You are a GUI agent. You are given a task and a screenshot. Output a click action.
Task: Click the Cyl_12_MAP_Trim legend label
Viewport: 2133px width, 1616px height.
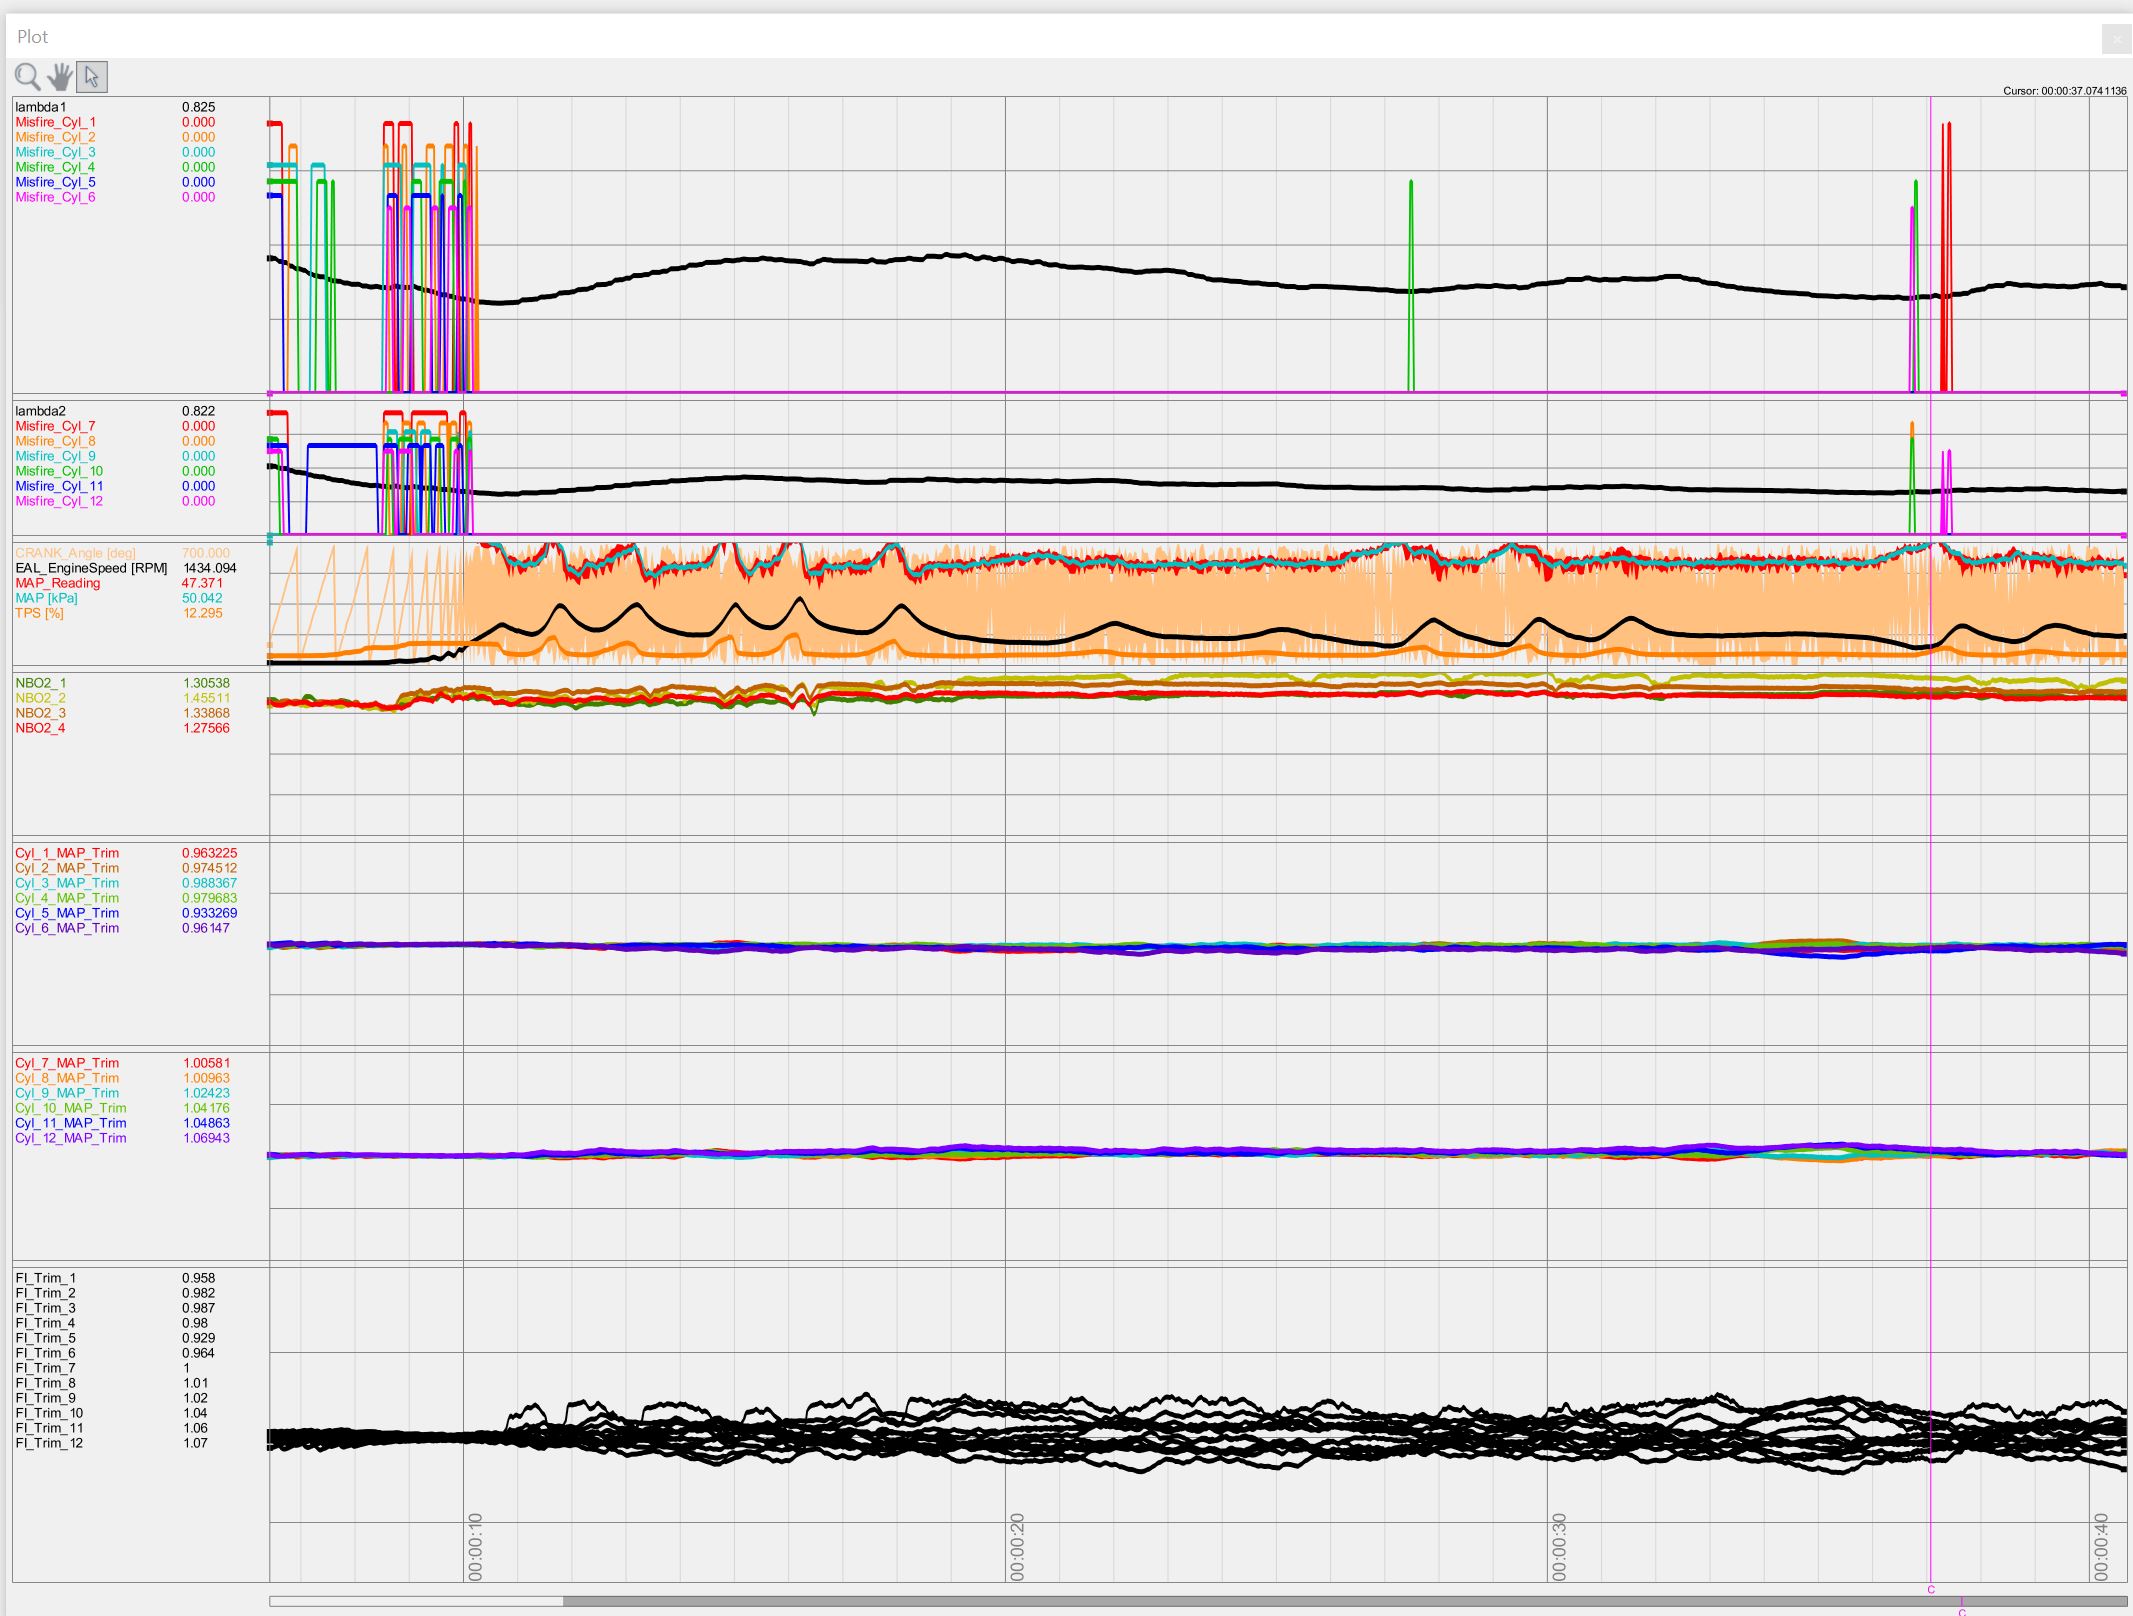point(71,1138)
